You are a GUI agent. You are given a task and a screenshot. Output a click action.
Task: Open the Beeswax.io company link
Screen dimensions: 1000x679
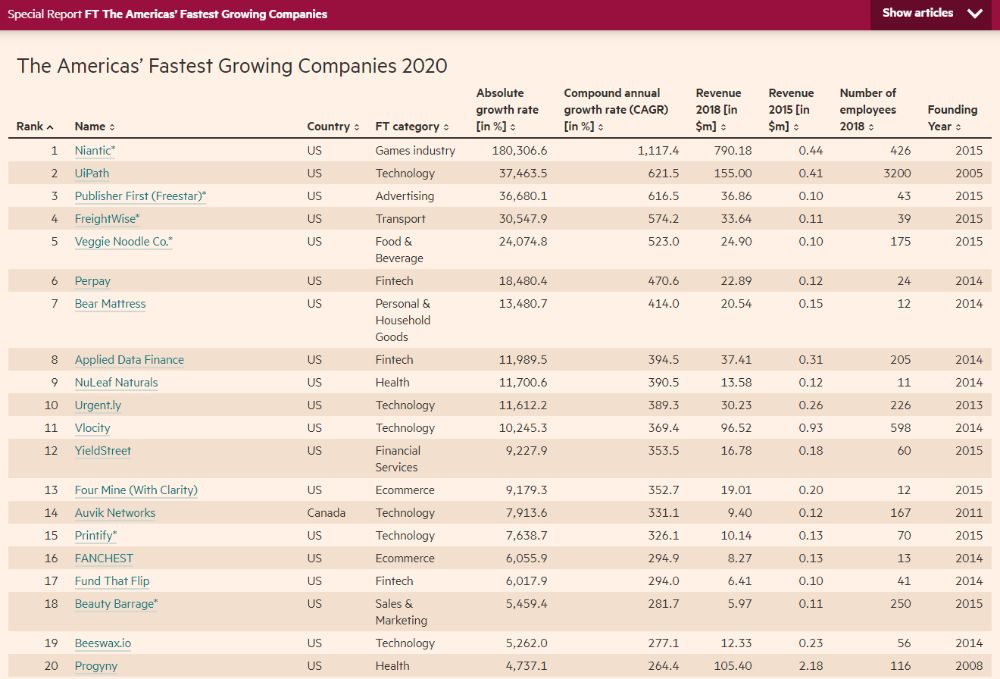pos(103,643)
